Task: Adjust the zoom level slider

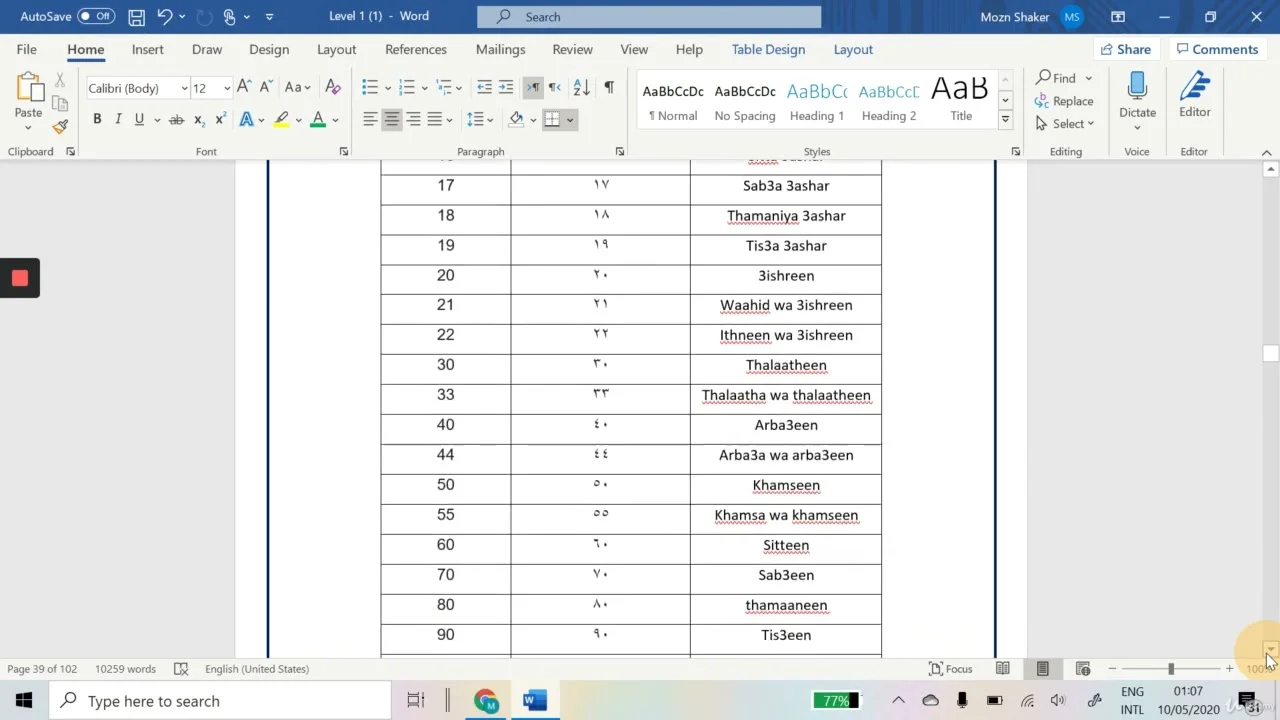Action: point(1170,669)
